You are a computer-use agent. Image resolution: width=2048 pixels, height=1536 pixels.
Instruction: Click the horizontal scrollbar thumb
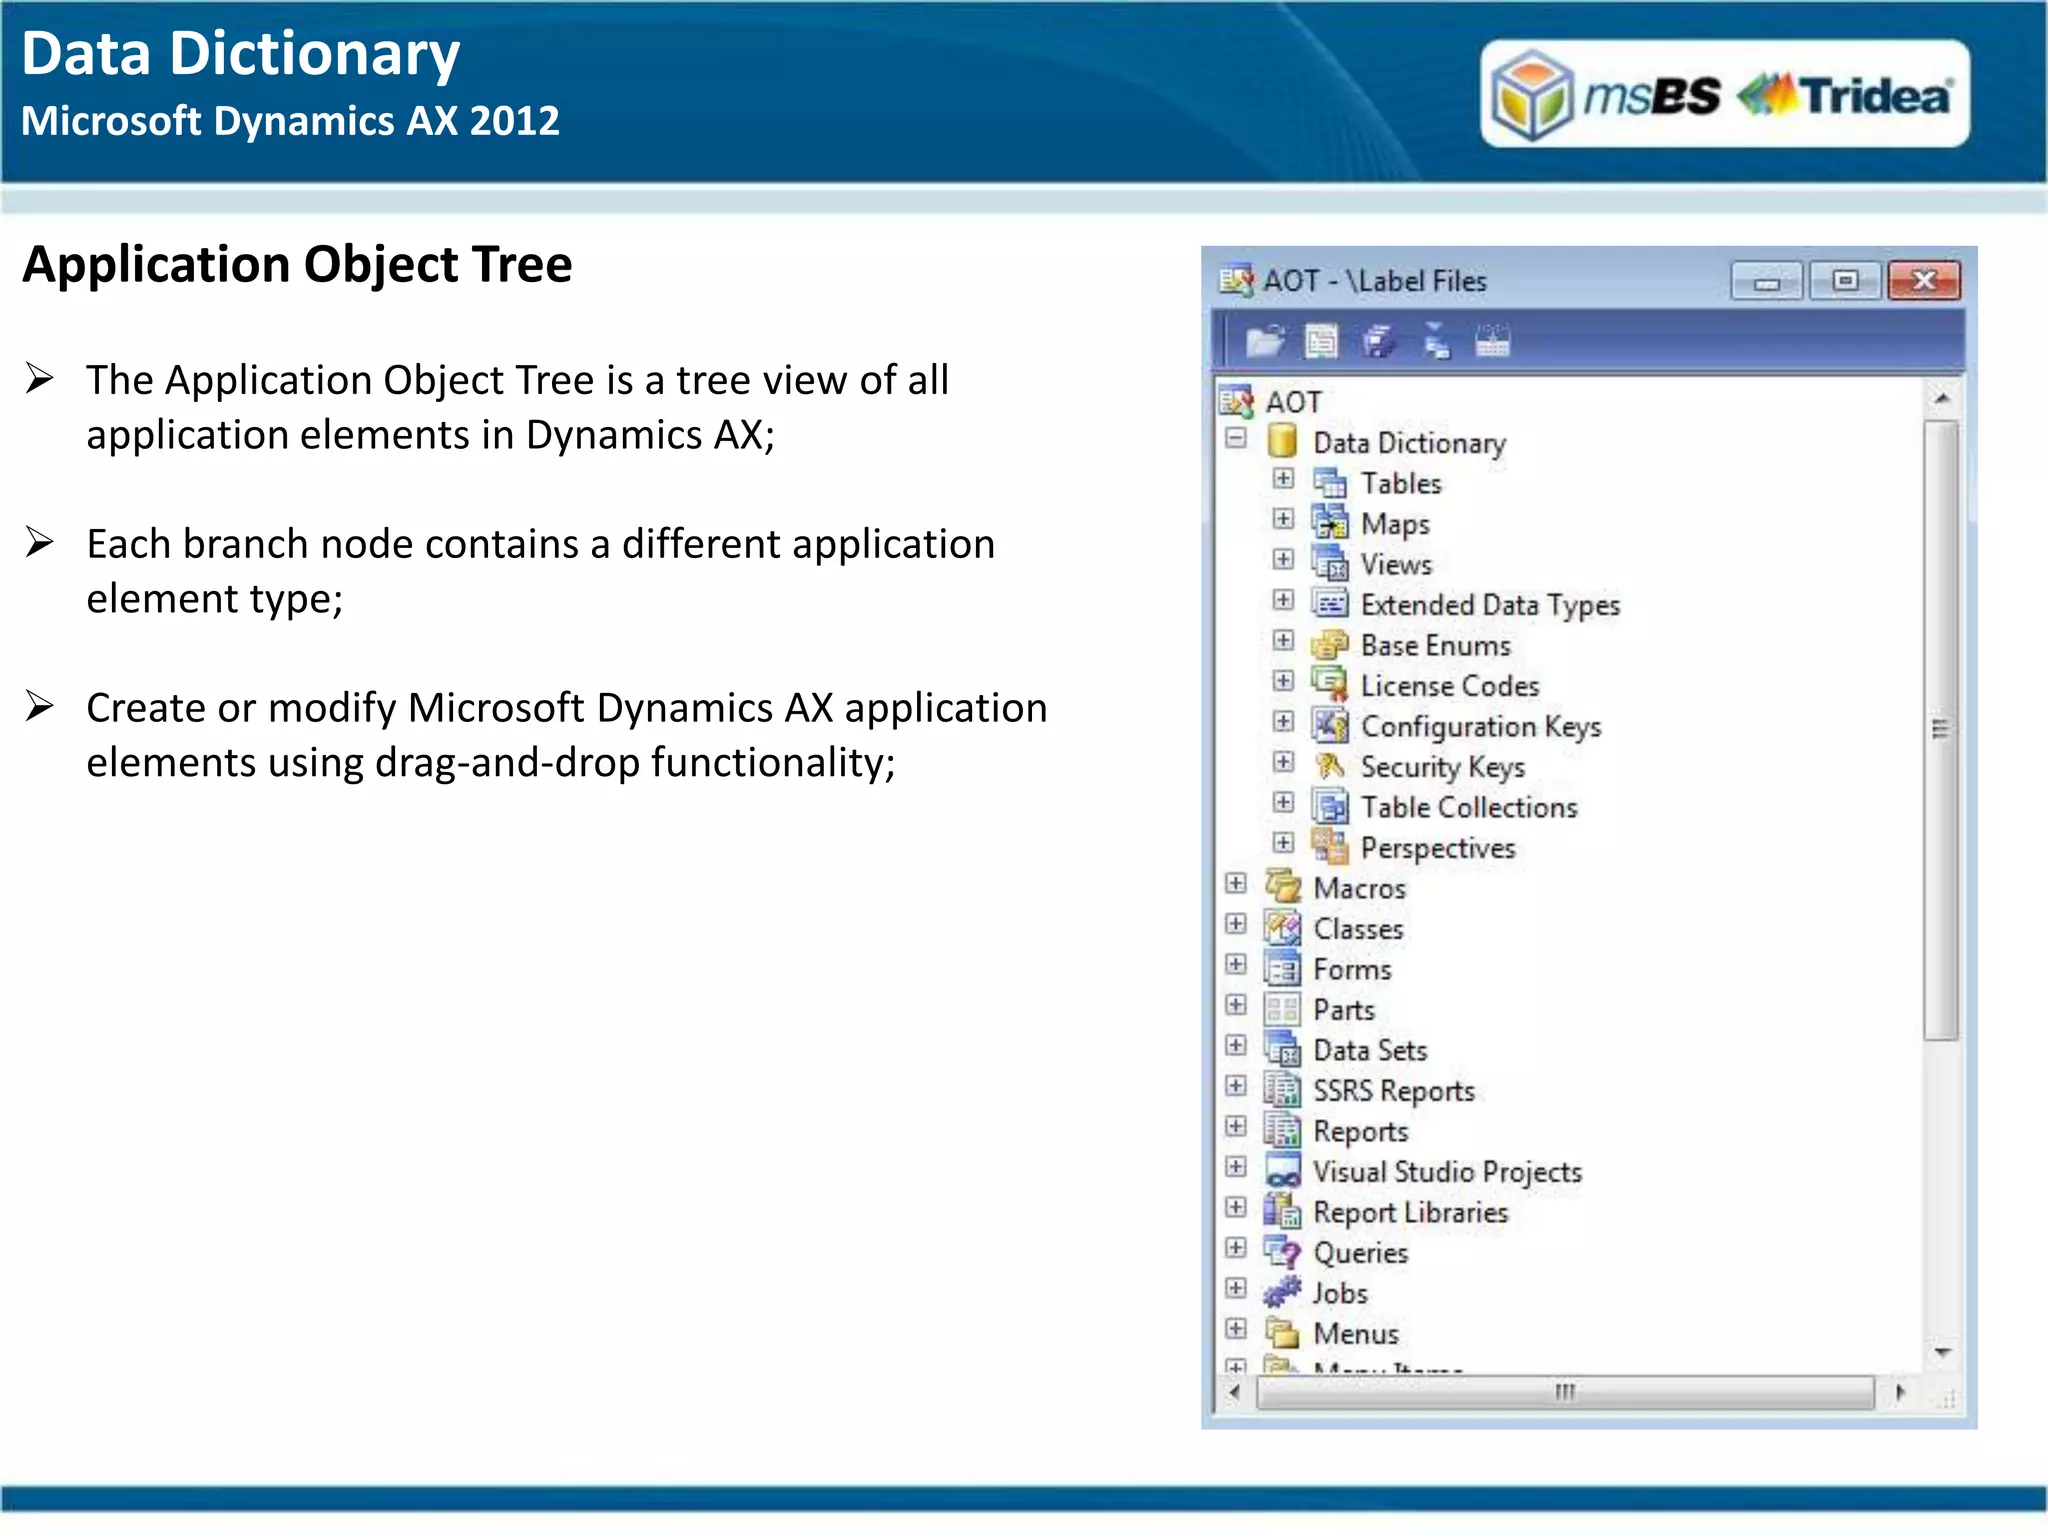(x=1565, y=1392)
